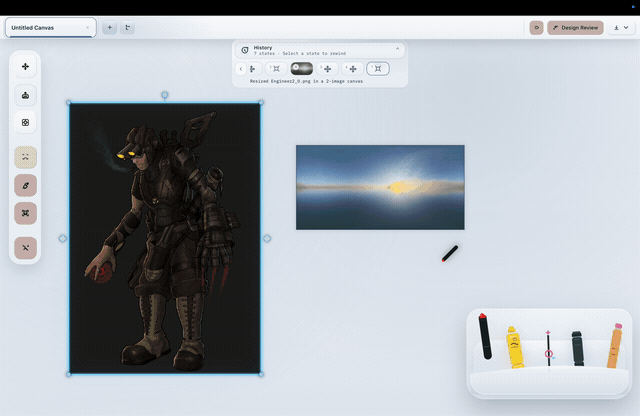Click the four-corner nodes tool icon
Image resolution: width=640 pixels, height=416 pixels.
(x=25, y=213)
